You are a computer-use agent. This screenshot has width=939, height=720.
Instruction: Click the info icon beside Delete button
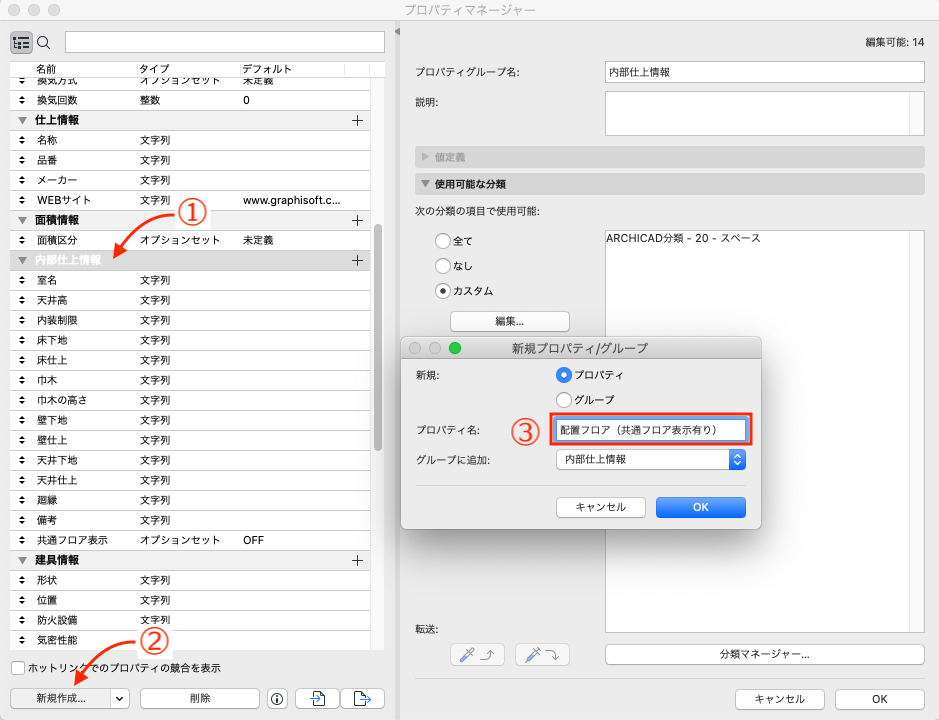pos(277,698)
